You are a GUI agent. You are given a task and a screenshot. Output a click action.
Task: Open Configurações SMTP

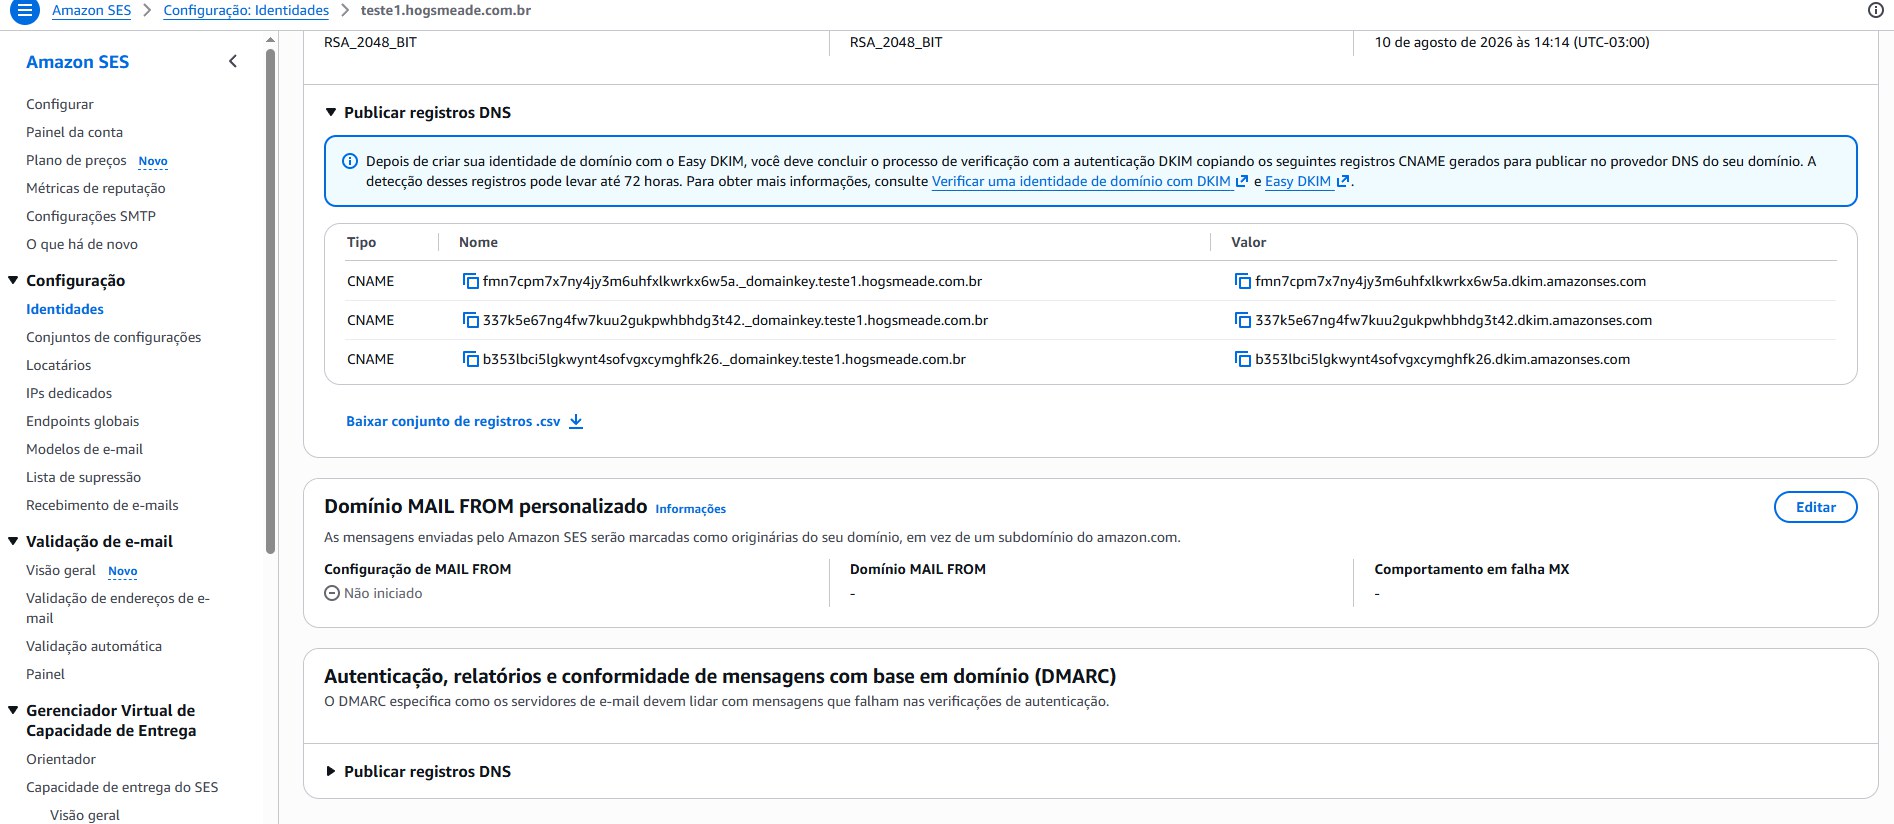91,216
